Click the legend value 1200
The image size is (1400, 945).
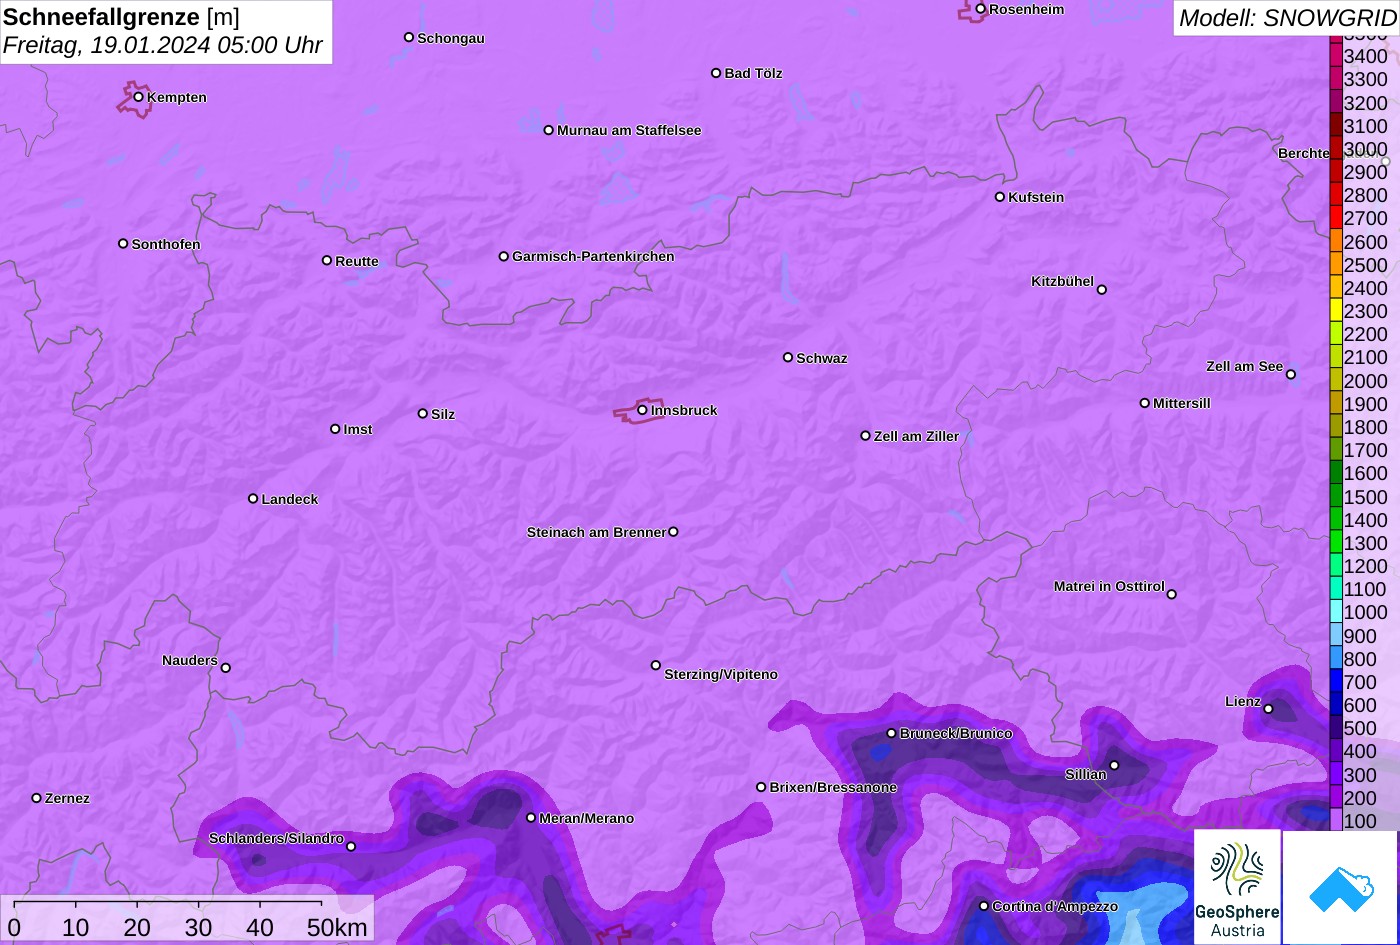(1366, 566)
